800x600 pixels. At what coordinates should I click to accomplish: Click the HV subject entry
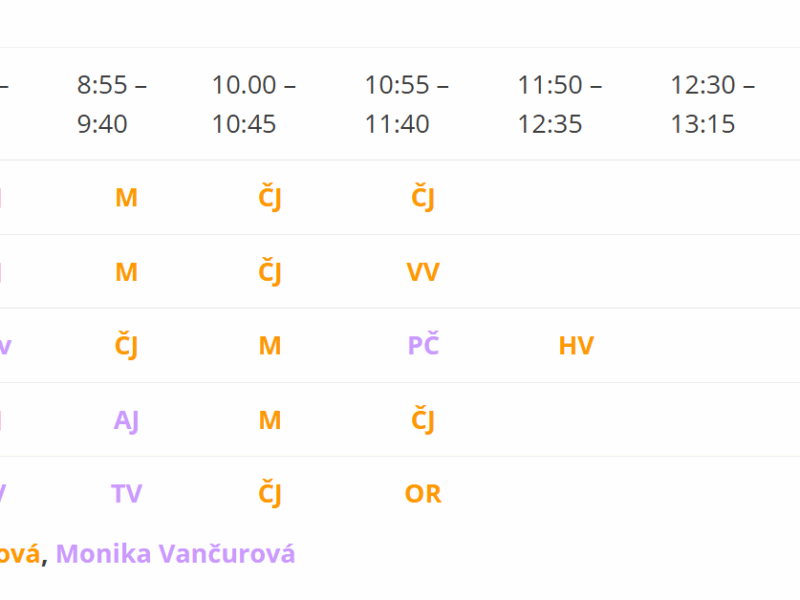576,346
